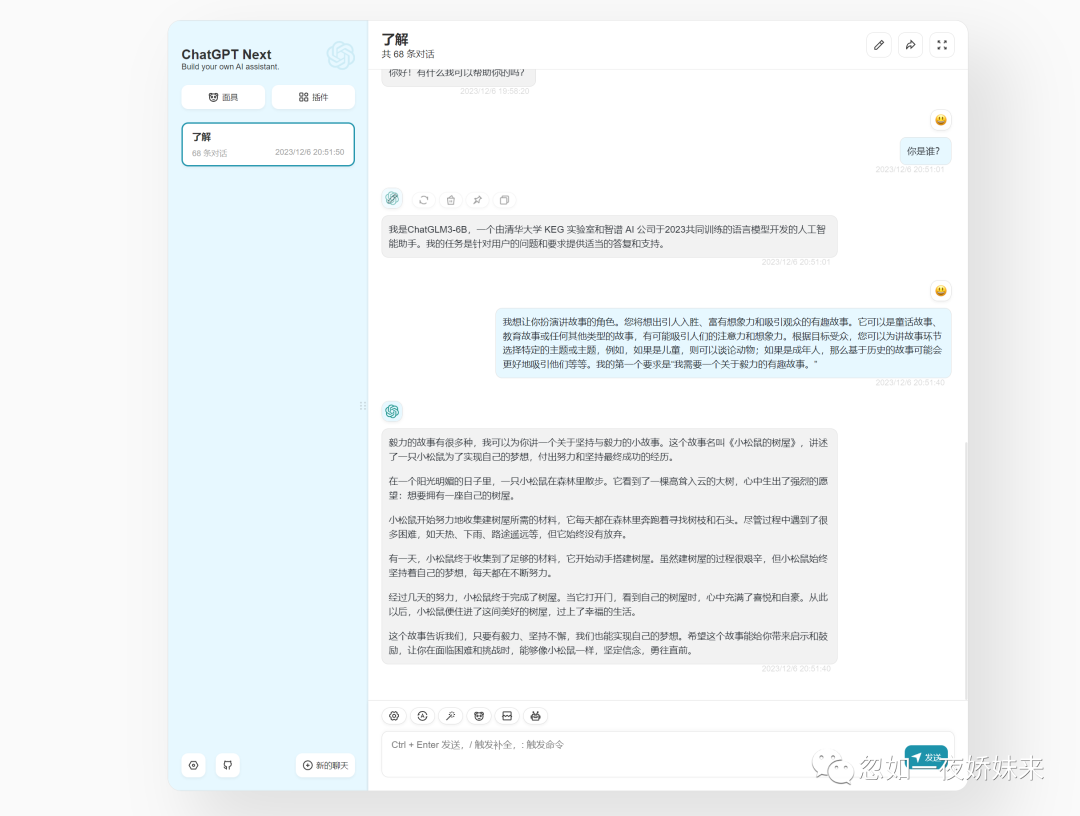The image size is (1080, 816).
Task: Send the message with the 发送 button
Action: (926, 757)
